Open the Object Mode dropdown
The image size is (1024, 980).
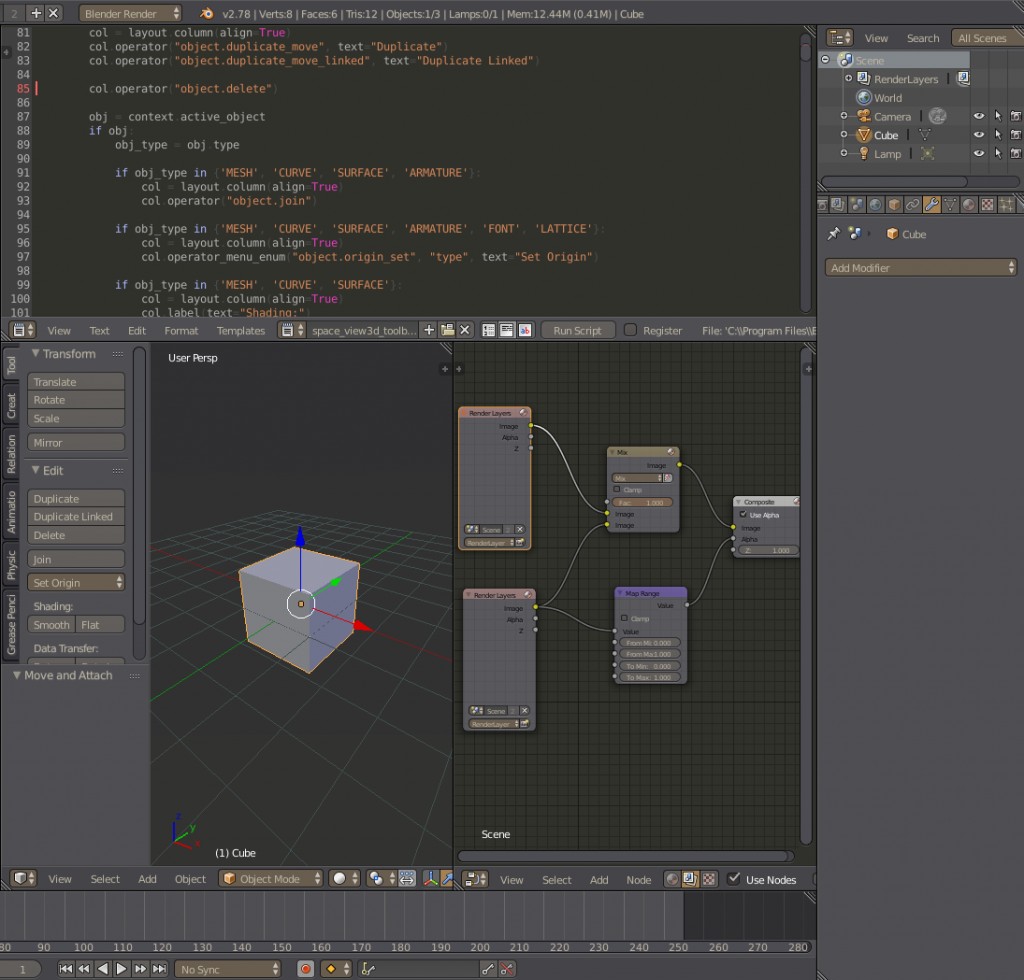tap(270, 878)
